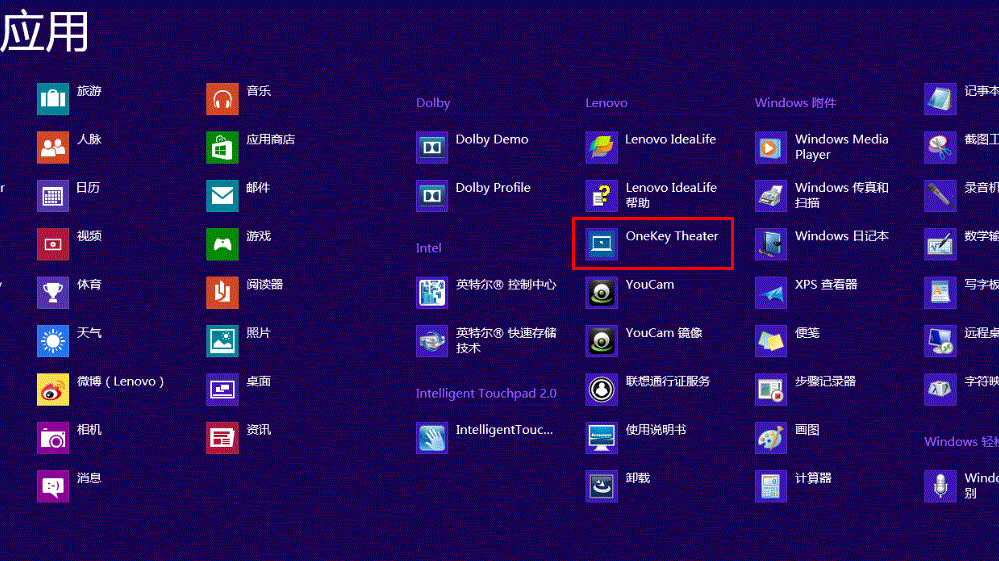Open the Windows 日记本 journal icon
This screenshot has height=561, width=999.
coord(771,244)
